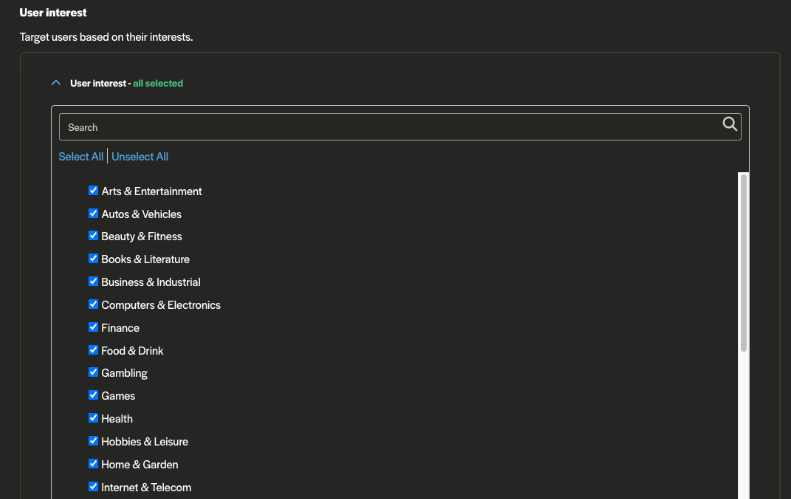Click the Select All link
This screenshot has height=499, width=791.
[81, 157]
